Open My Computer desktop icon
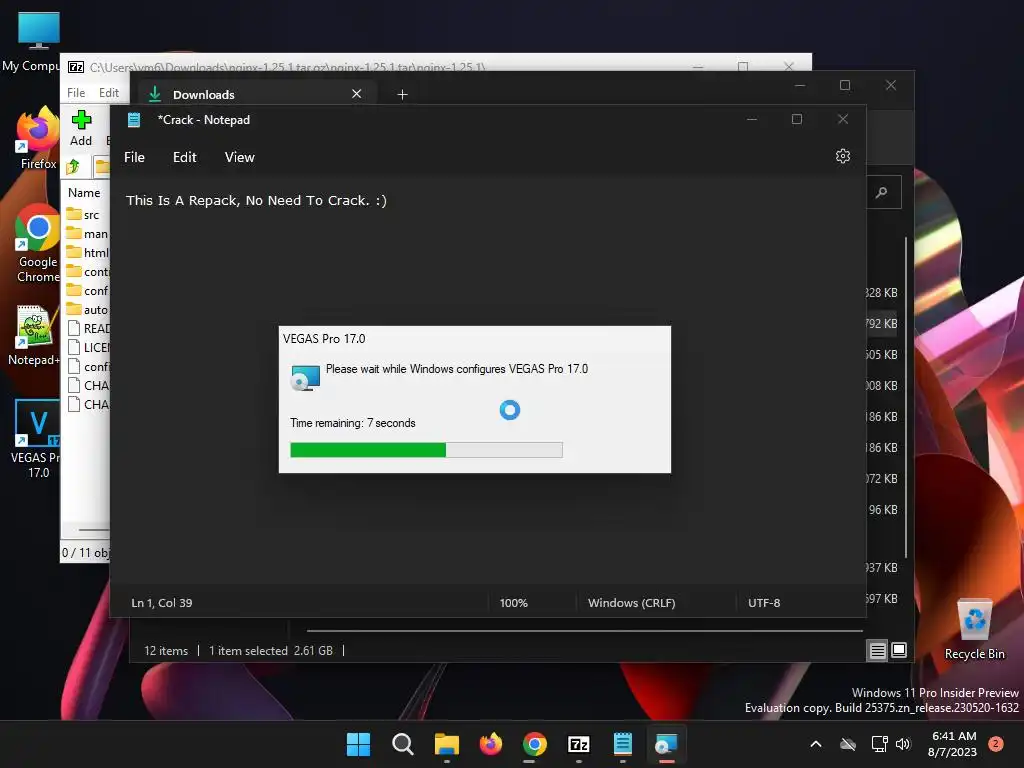 pyautogui.click(x=38, y=42)
